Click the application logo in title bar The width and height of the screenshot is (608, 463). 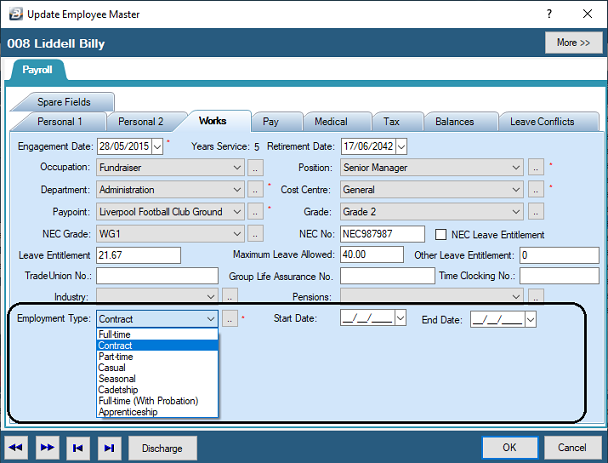(x=16, y=14)
